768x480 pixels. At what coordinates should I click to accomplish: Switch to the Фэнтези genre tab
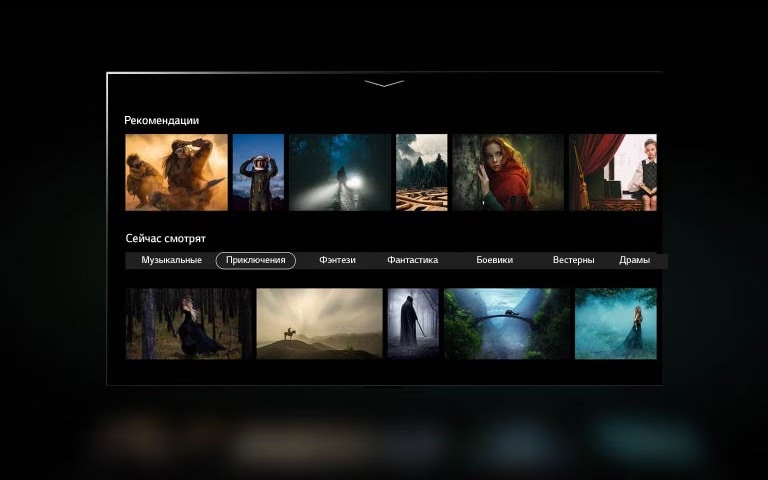click(337, 260)
